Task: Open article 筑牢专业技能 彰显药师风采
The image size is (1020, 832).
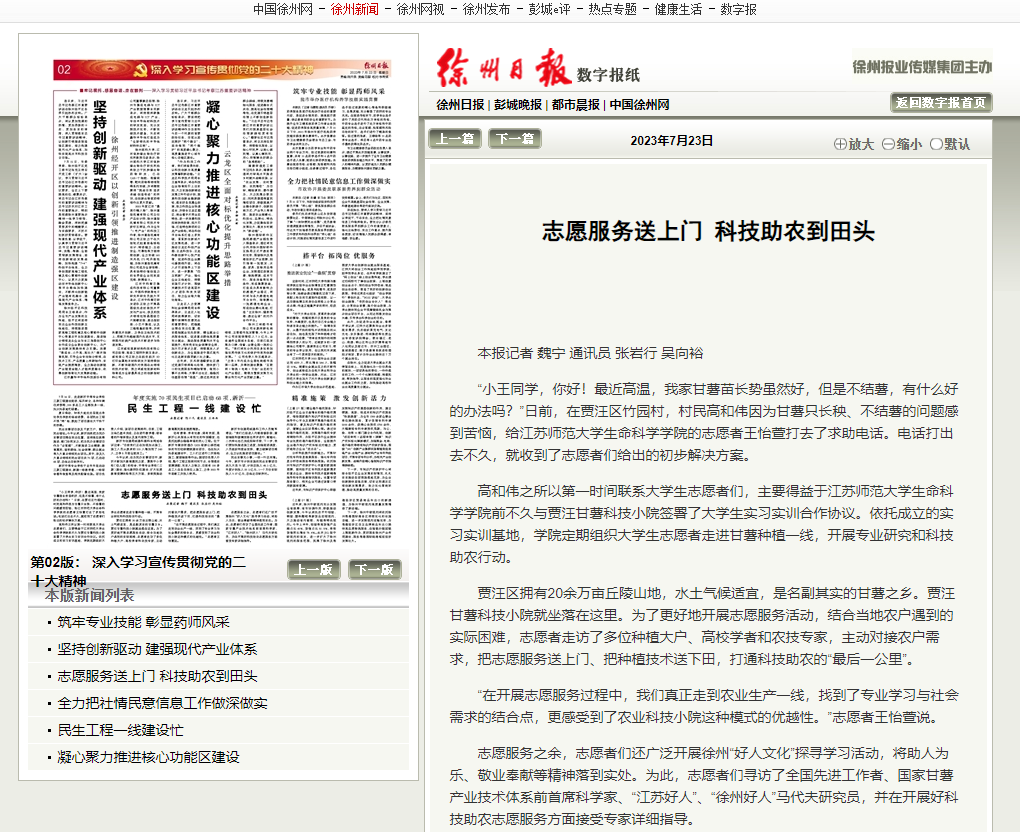Action: (x=143, y=622)
